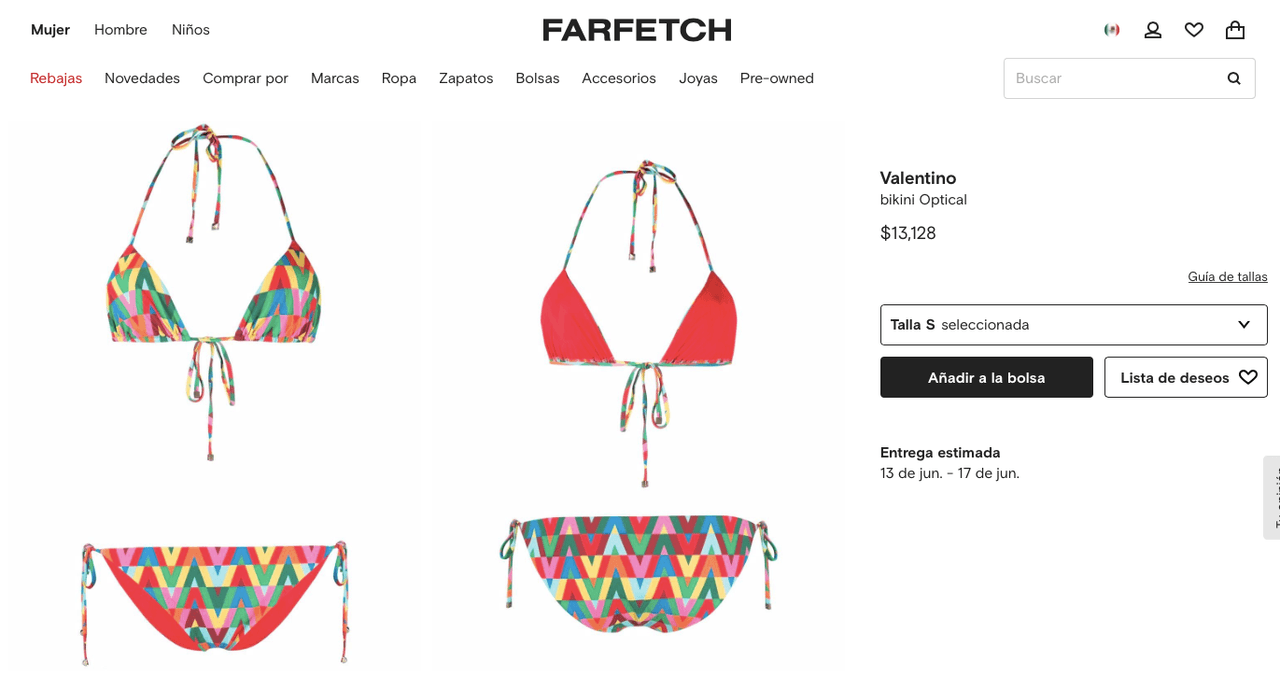1280x675 pixels.
Task: Open the shopping bag icon
Action: pos(1235,30)
